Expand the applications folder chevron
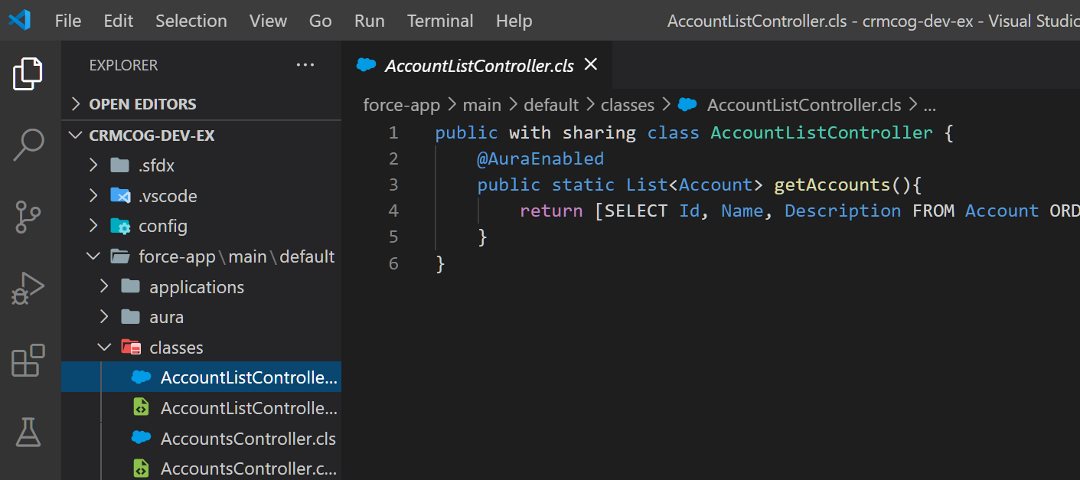 coord(105,286)
